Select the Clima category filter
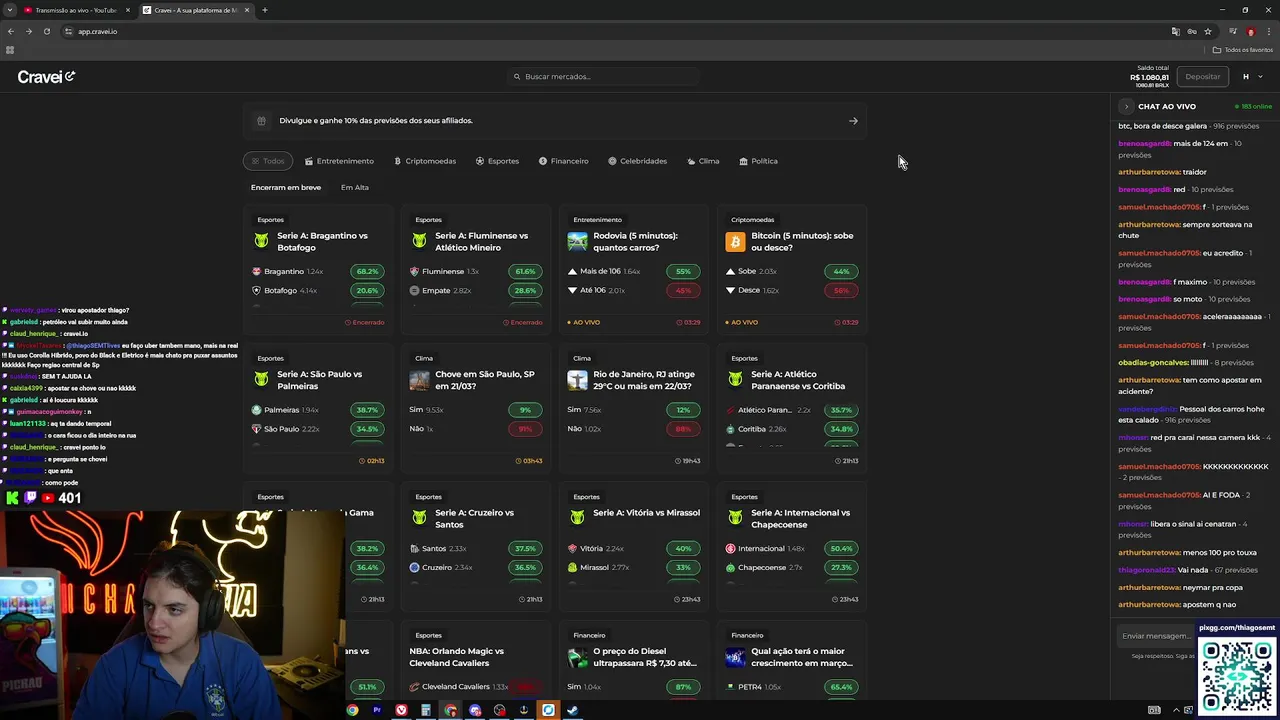Screen dimensions: 1280x720 tap(703, 161)
